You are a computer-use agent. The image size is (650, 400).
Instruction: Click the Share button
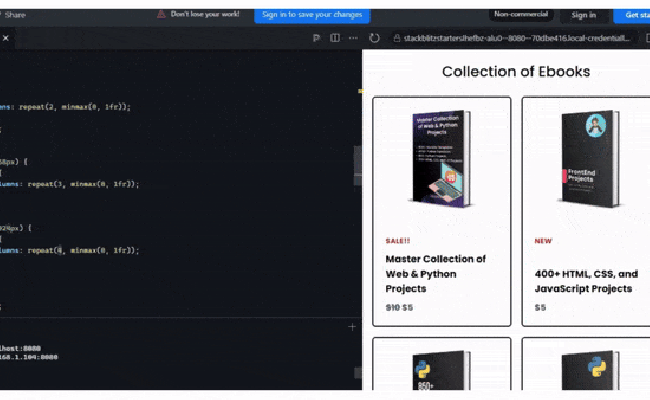(x=15, y=15)
